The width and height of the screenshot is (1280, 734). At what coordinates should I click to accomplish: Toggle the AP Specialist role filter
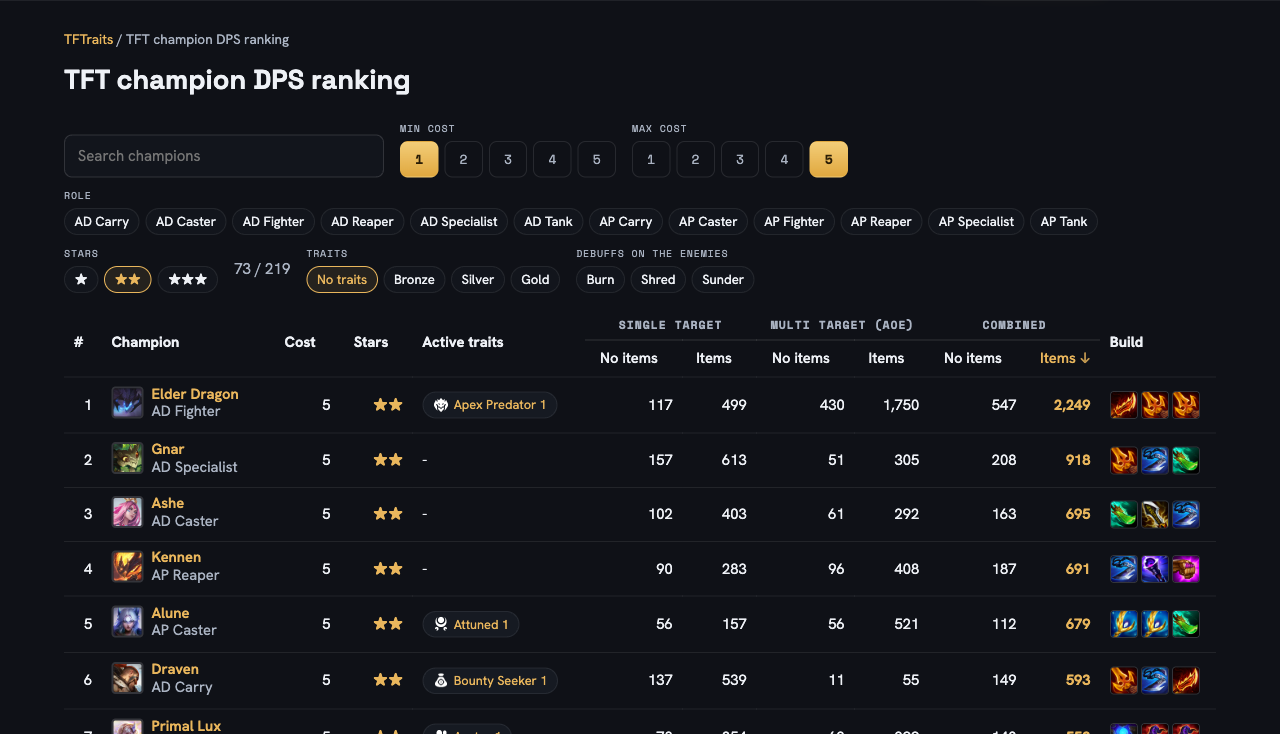coord(976,222)
